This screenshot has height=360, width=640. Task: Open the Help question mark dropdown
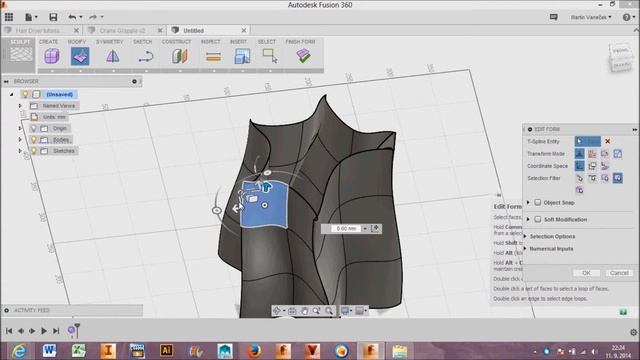pos(628,17)
